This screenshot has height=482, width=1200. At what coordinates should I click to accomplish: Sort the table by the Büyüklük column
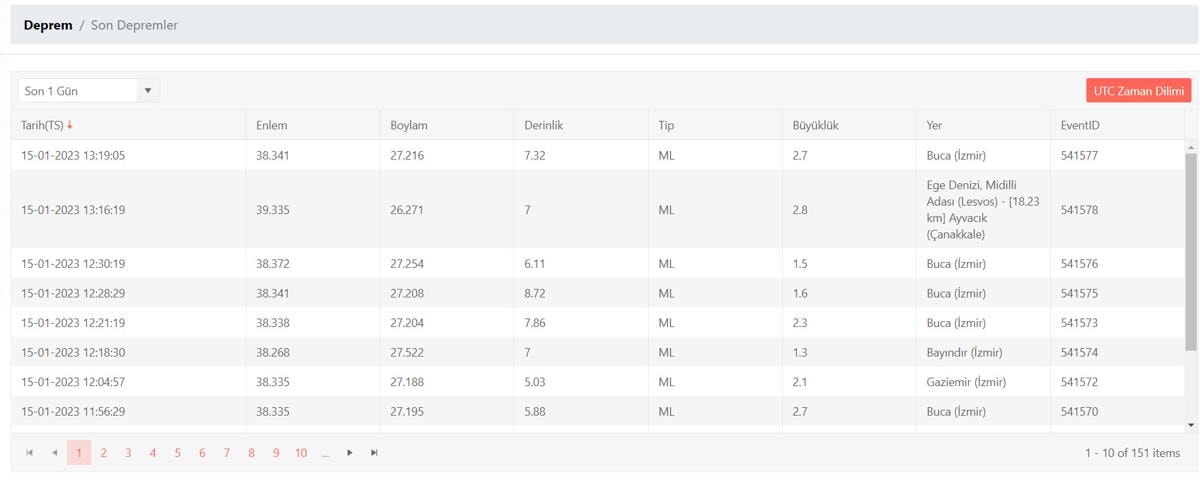815,125
